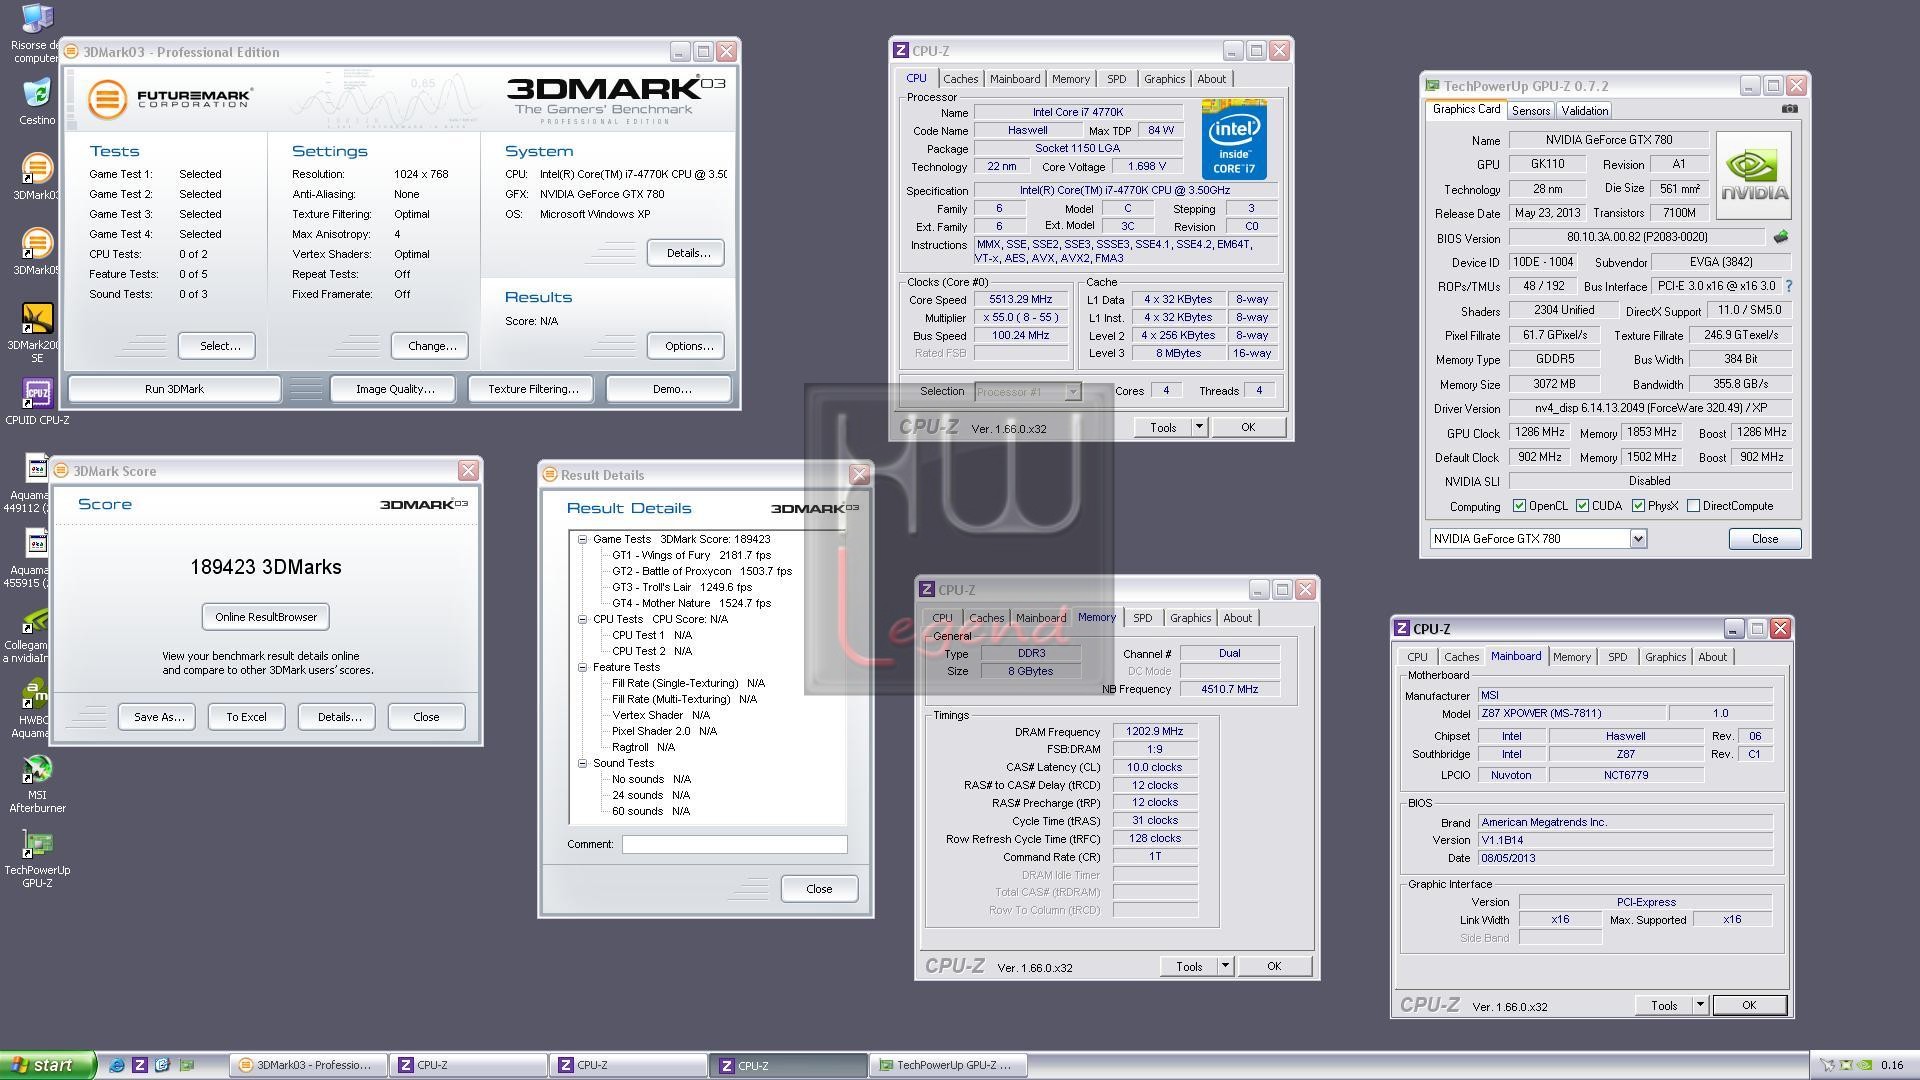Image resolution: width=1920 pixels, height=1080 pixels.
Task: Collapse the Sound Tests tree node
Action: 582,763
